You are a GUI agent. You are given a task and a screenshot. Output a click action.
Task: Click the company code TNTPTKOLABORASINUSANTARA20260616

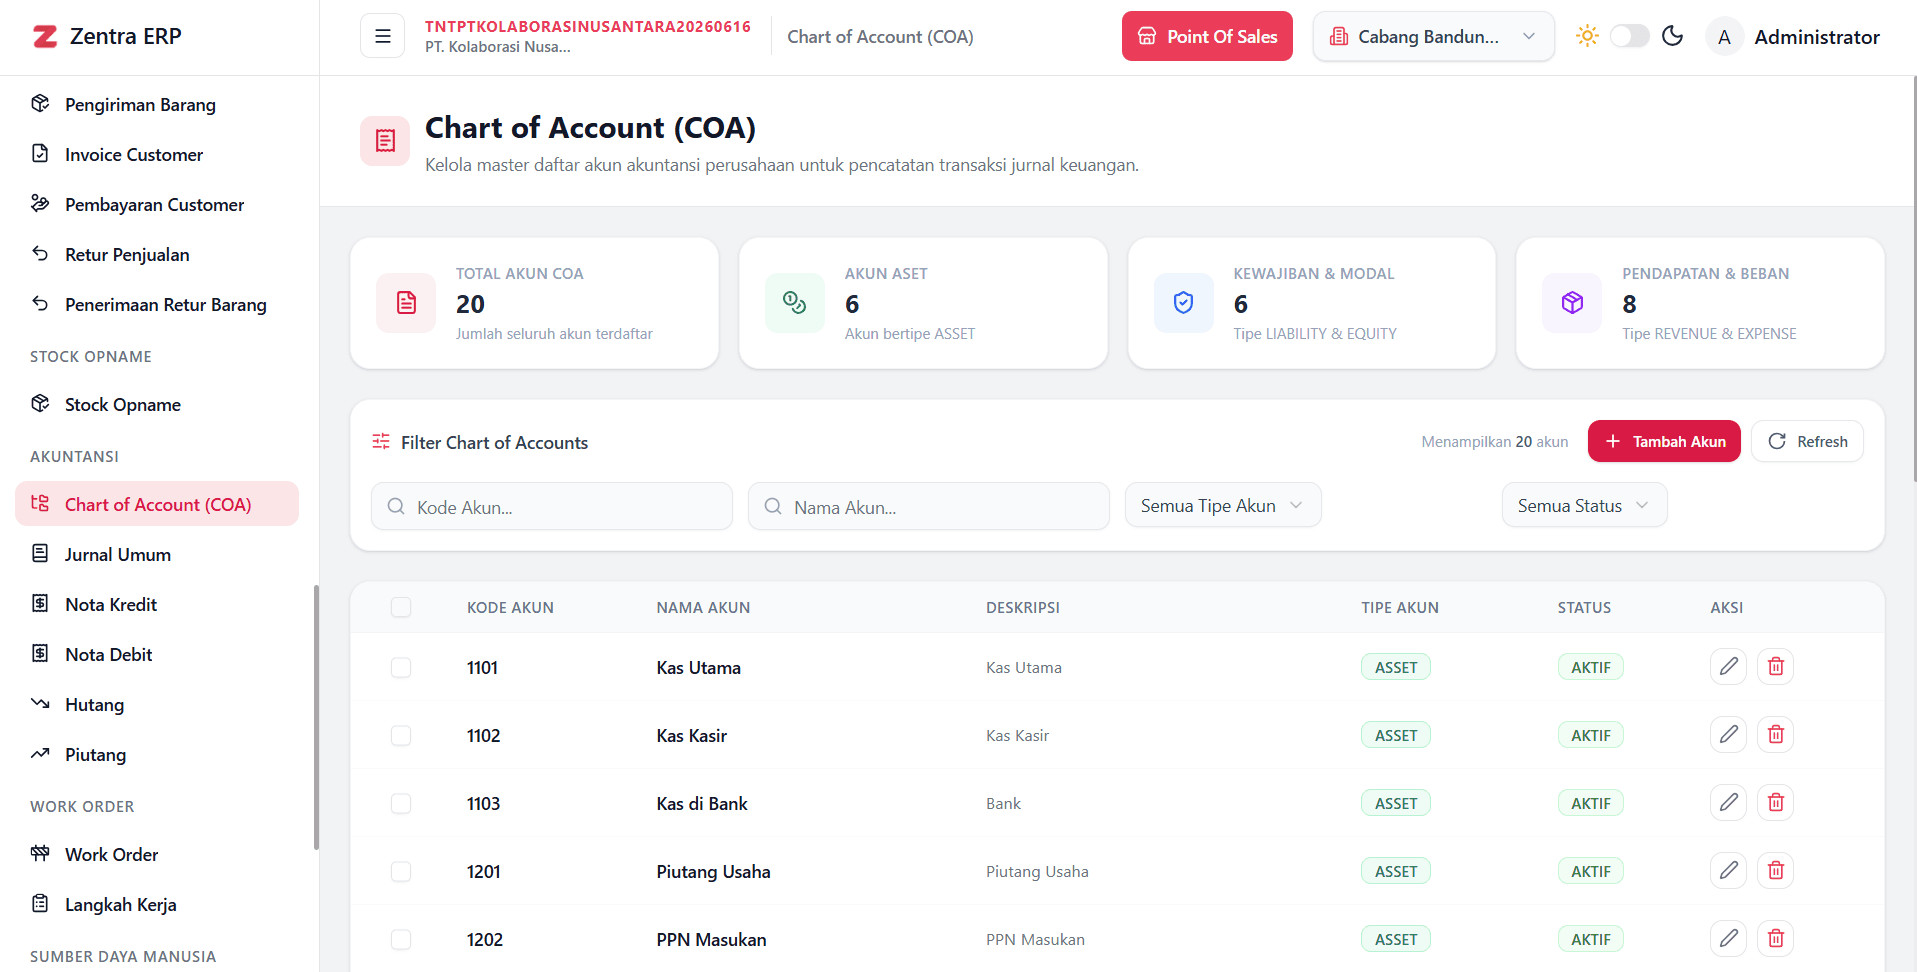pos(588,26)
